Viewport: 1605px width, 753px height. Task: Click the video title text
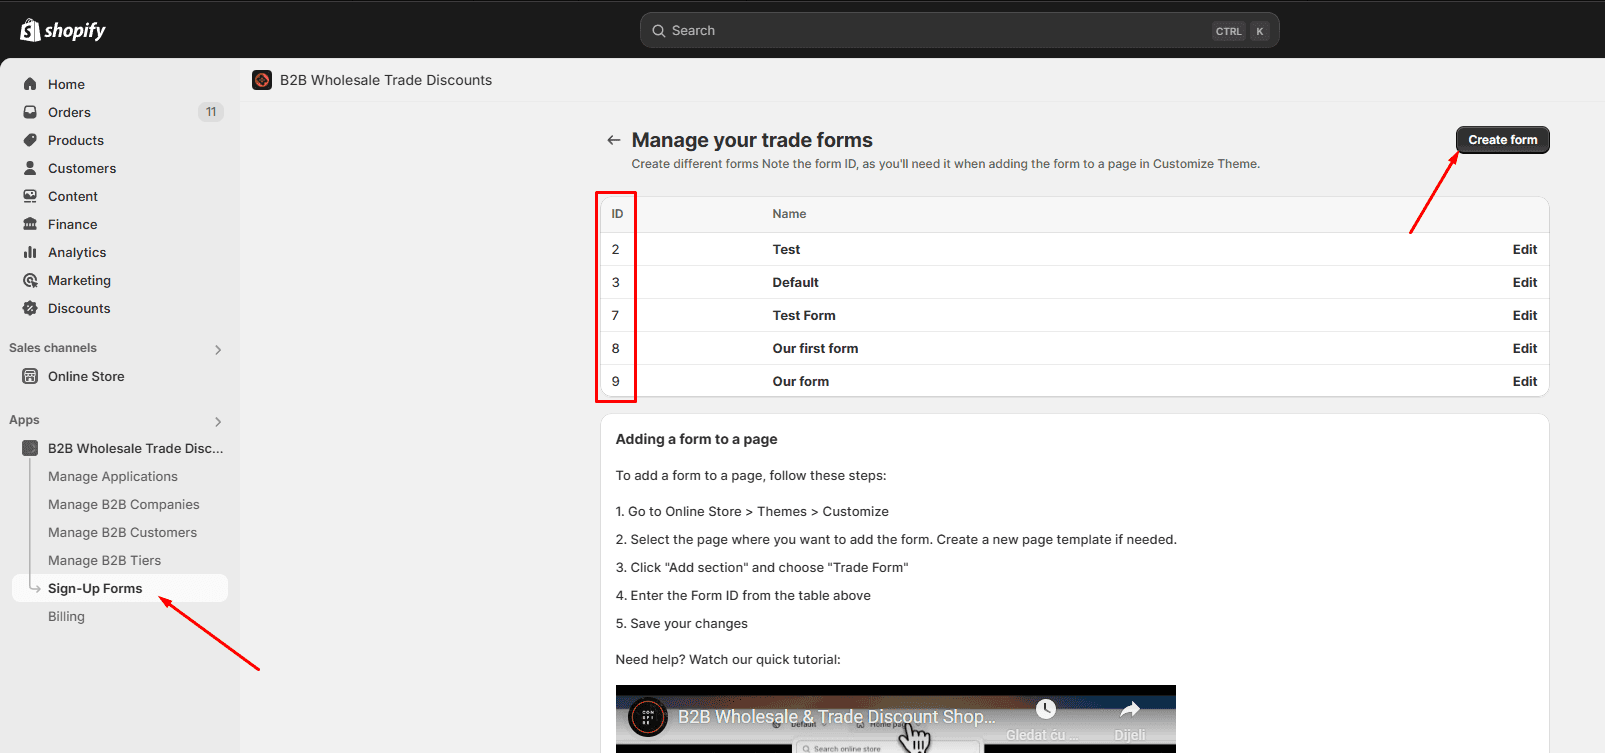837,717
